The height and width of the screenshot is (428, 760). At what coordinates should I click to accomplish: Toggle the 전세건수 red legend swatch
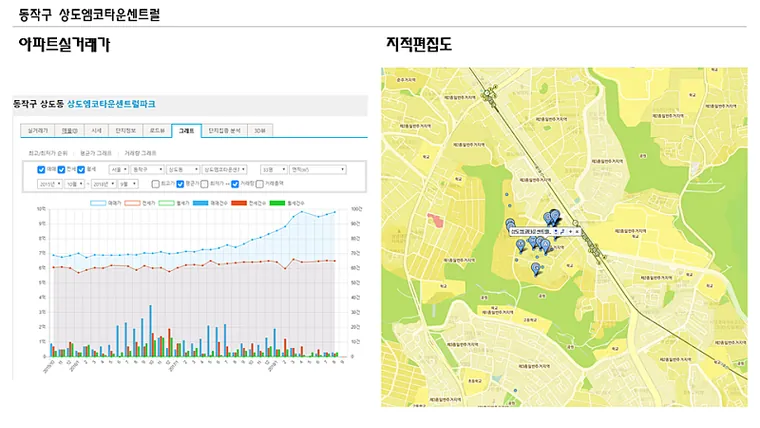[x=239, y=204]
